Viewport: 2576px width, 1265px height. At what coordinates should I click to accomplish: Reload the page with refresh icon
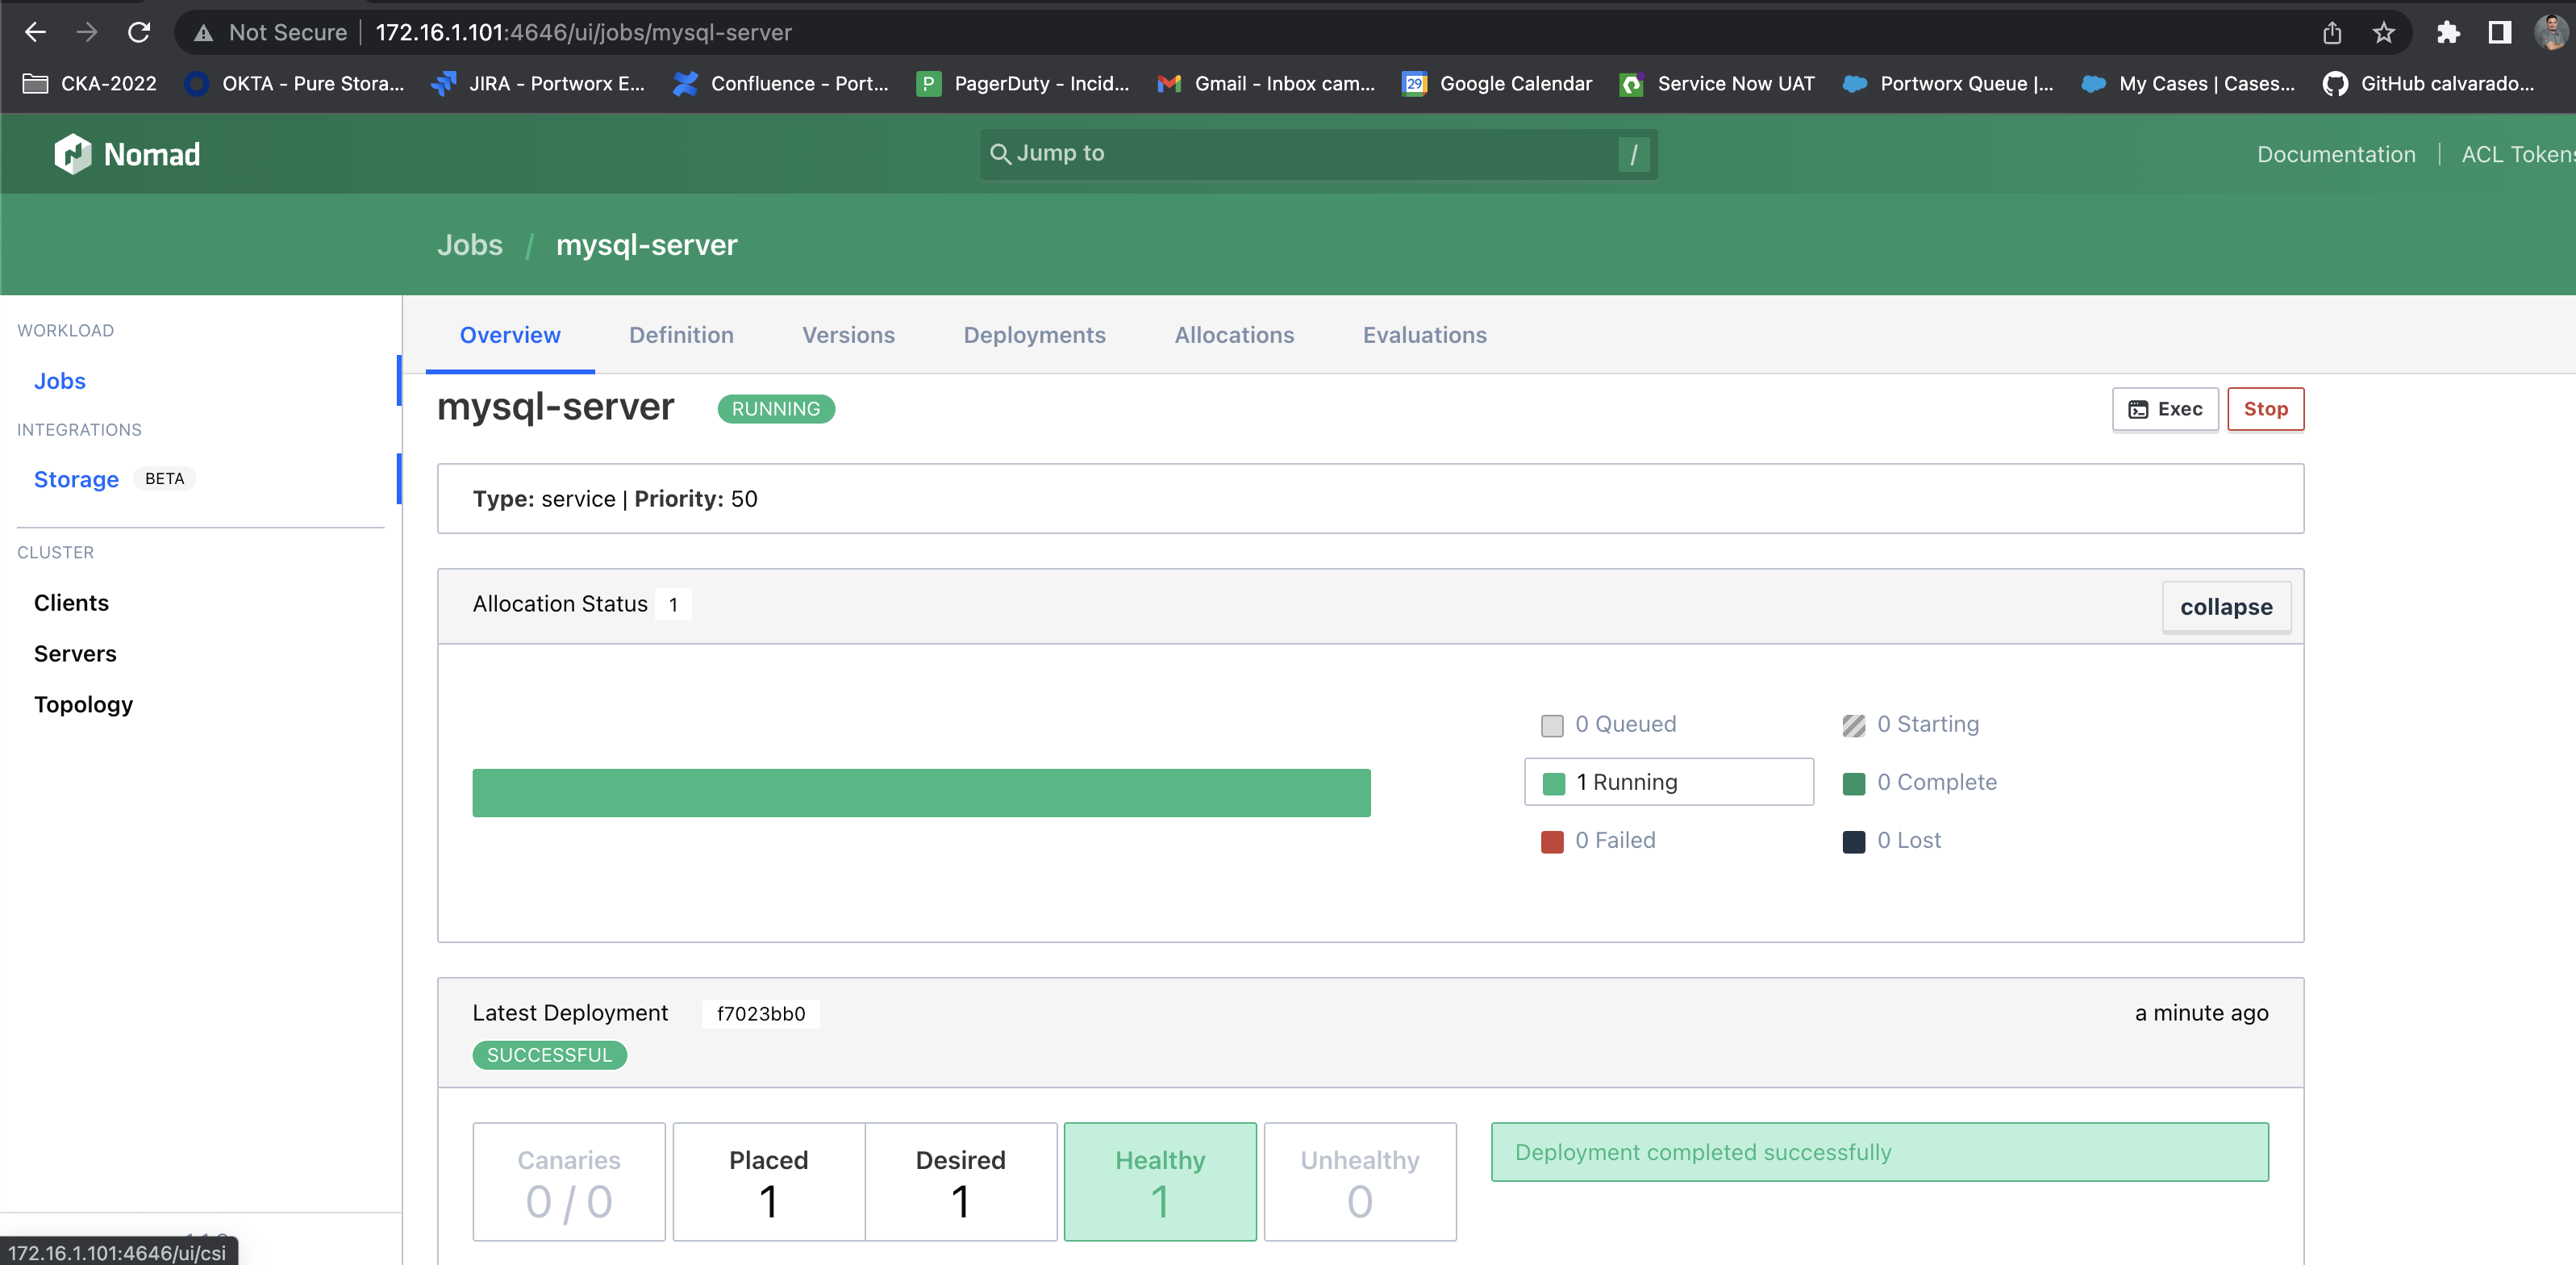pyautogui.click(x=139, y=32)
